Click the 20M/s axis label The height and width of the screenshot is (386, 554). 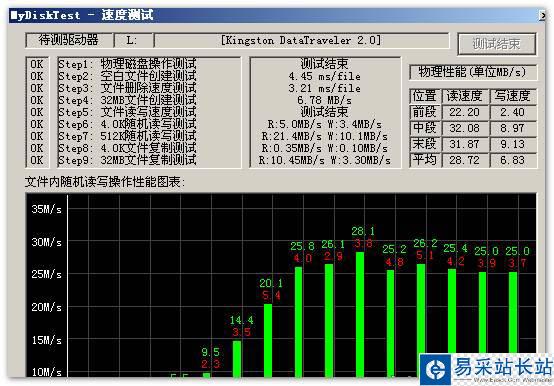(47, 307)
